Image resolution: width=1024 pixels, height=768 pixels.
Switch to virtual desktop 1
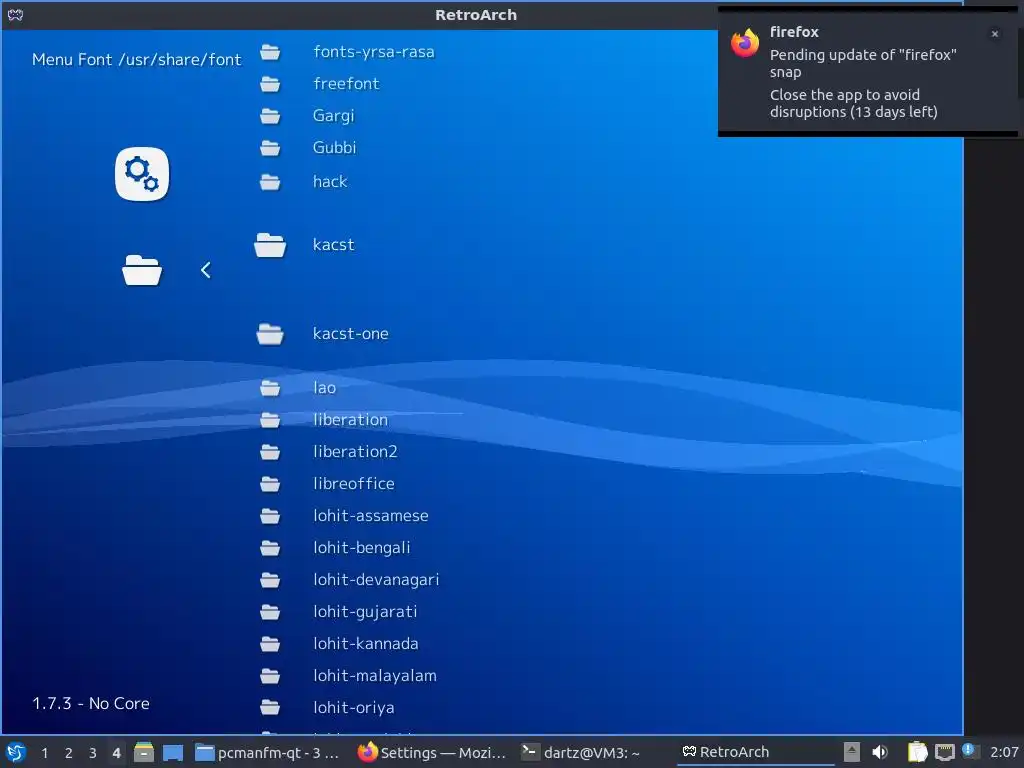tap(44, 753)
